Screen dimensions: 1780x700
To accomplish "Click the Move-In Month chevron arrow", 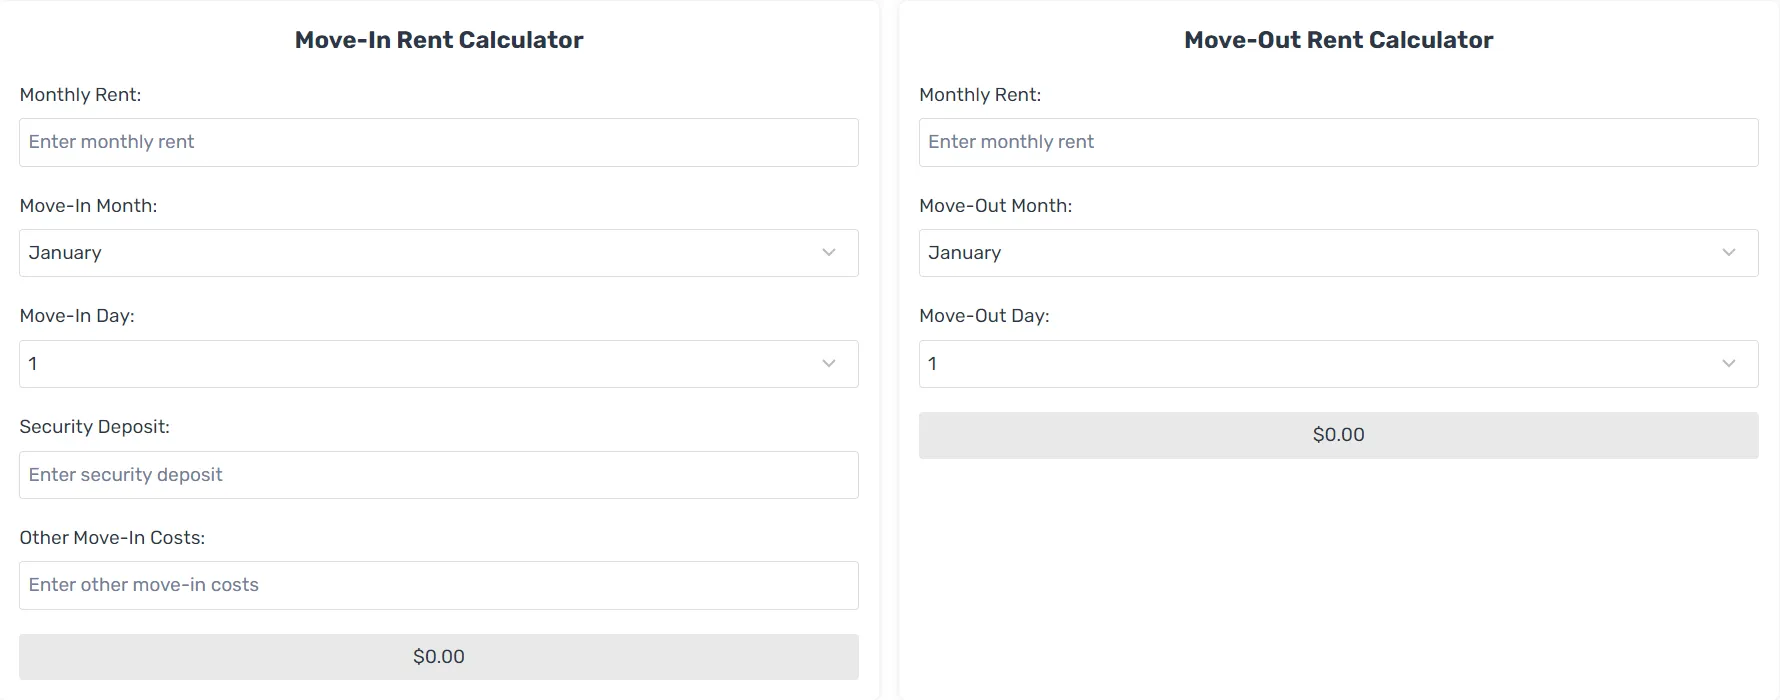I will tap(829, 253).
